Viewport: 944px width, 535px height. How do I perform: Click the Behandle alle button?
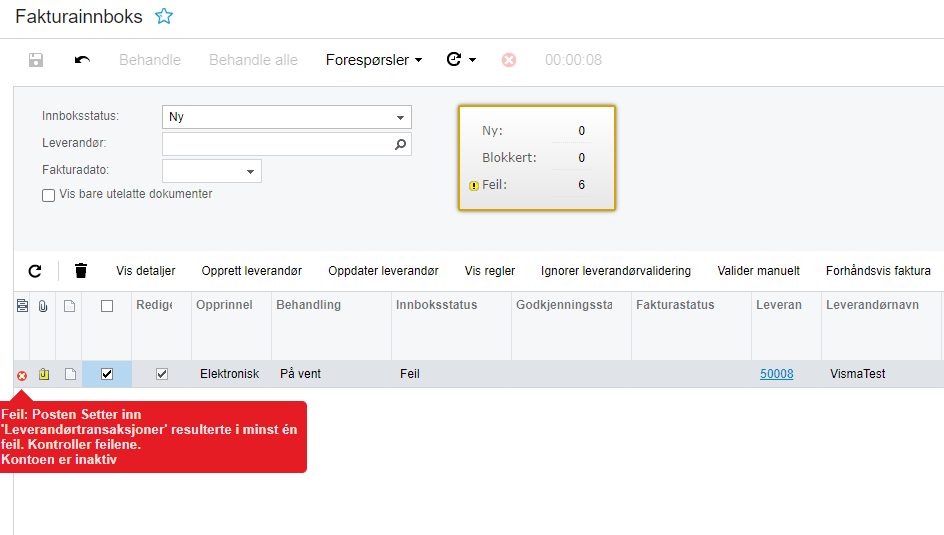click(253, 60)
